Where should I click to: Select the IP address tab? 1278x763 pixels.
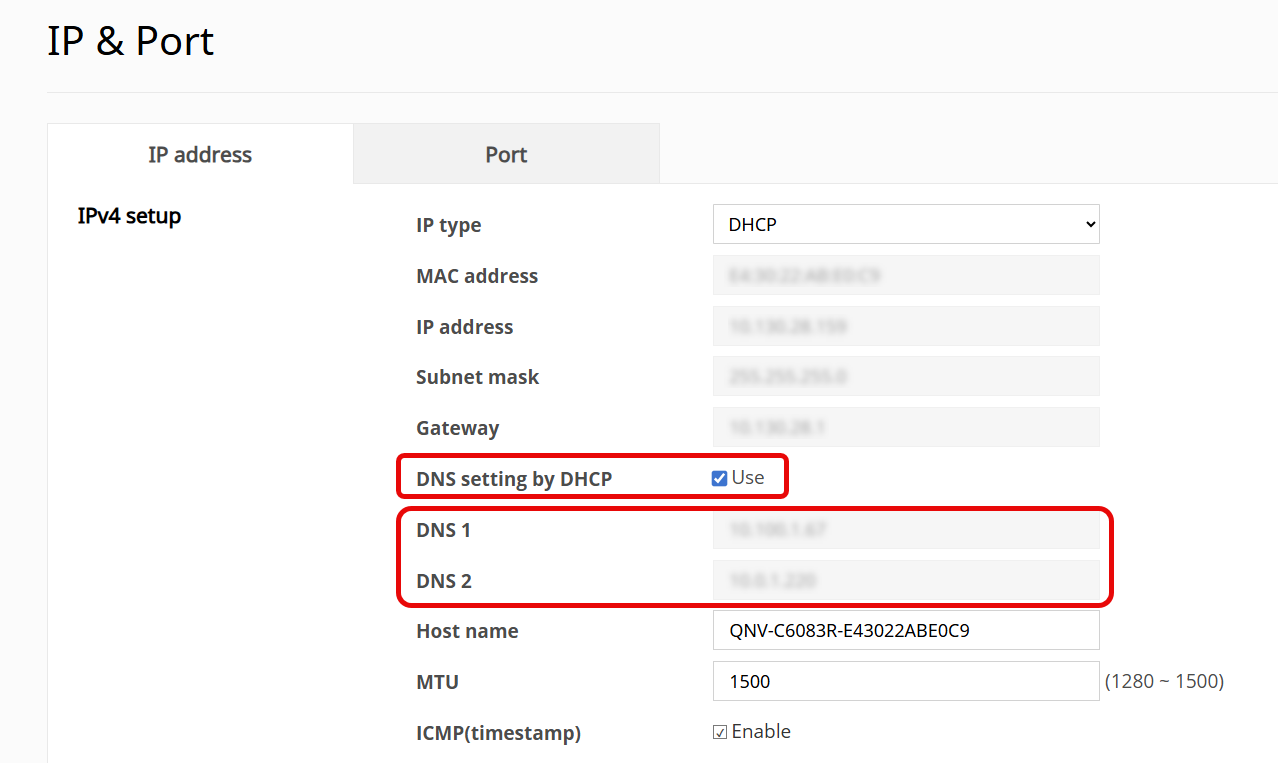199,154
